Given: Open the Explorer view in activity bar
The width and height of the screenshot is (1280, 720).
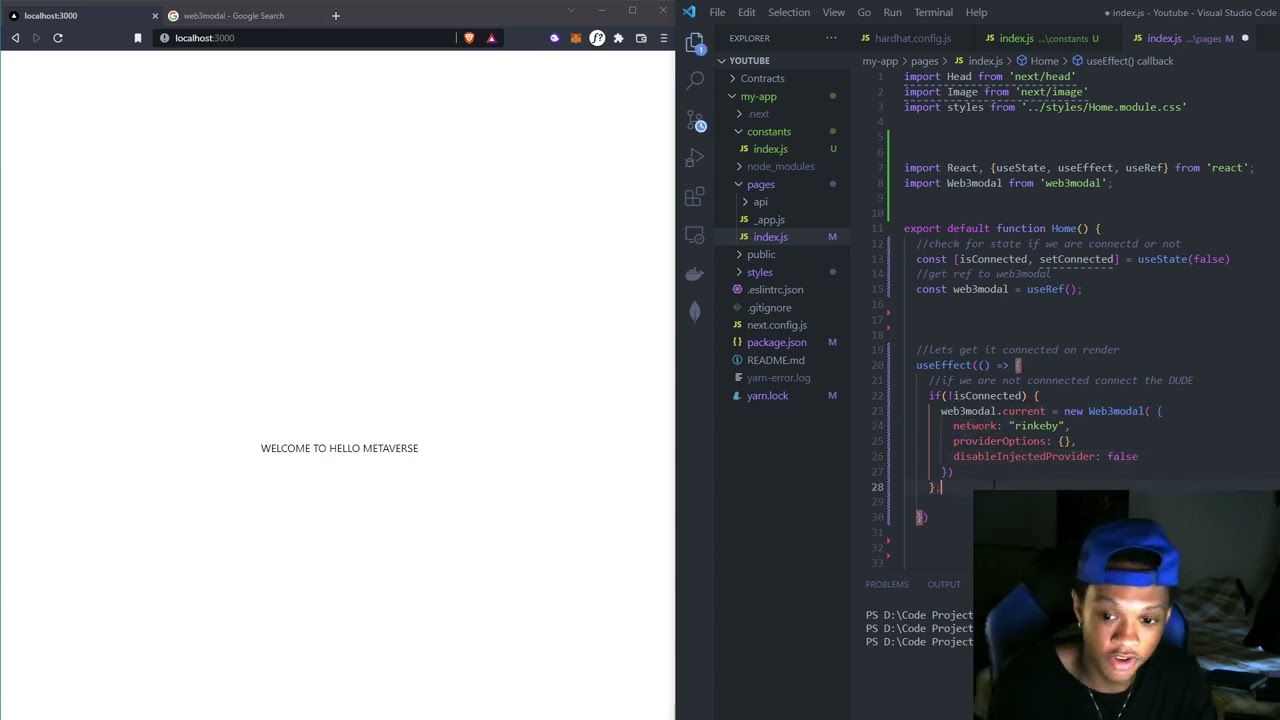Looking at the screenshot, I should (695, 43).
